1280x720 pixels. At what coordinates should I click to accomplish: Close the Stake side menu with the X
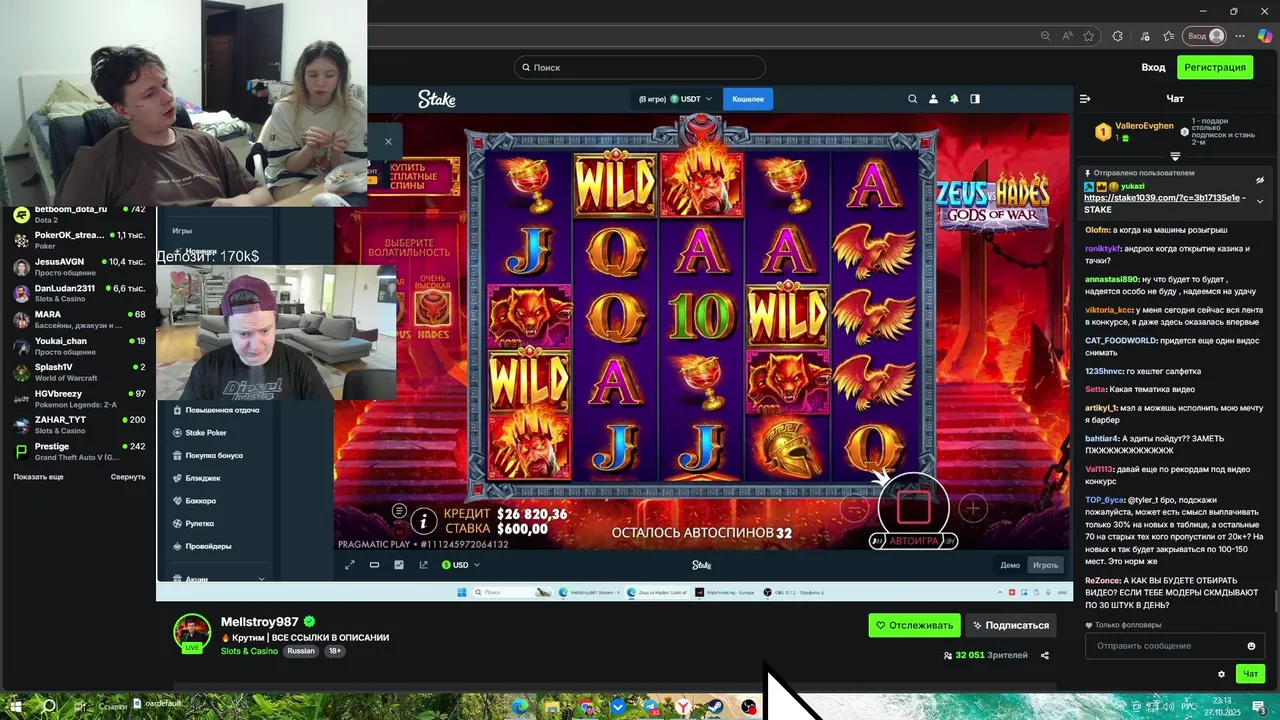pos(388,141)
